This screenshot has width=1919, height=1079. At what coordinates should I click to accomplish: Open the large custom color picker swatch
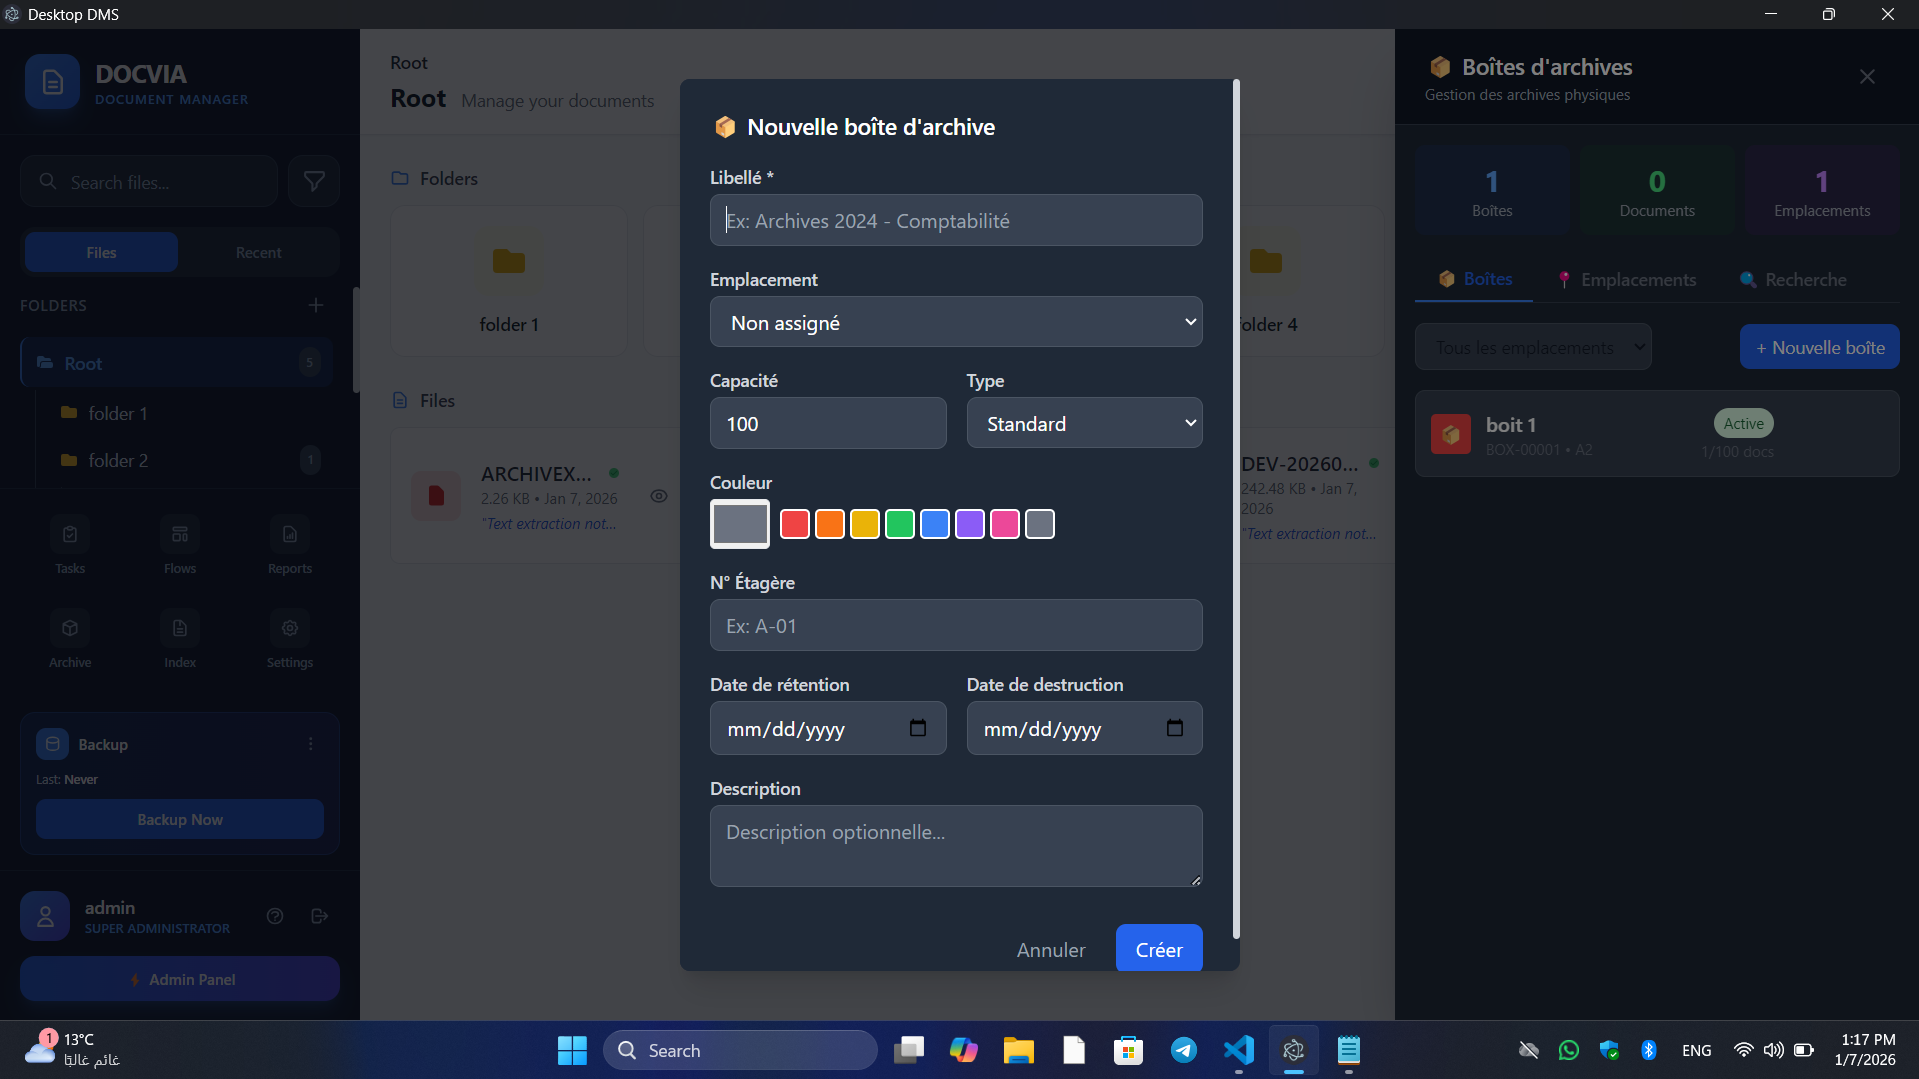[x=740, y=524]
